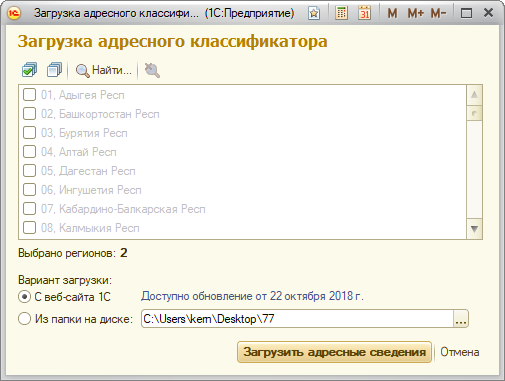
Task: Click the check all regions icon
Action: (x=29, y=70)
